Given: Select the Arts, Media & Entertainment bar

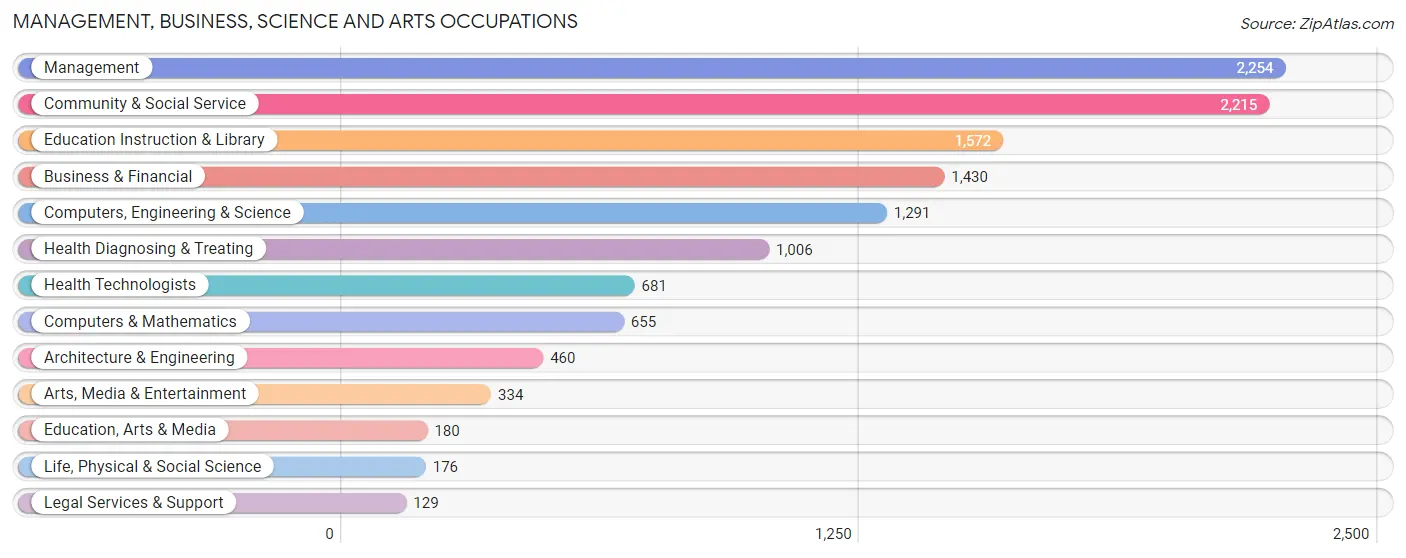Looking at the screenshot, I should (254, 394).
